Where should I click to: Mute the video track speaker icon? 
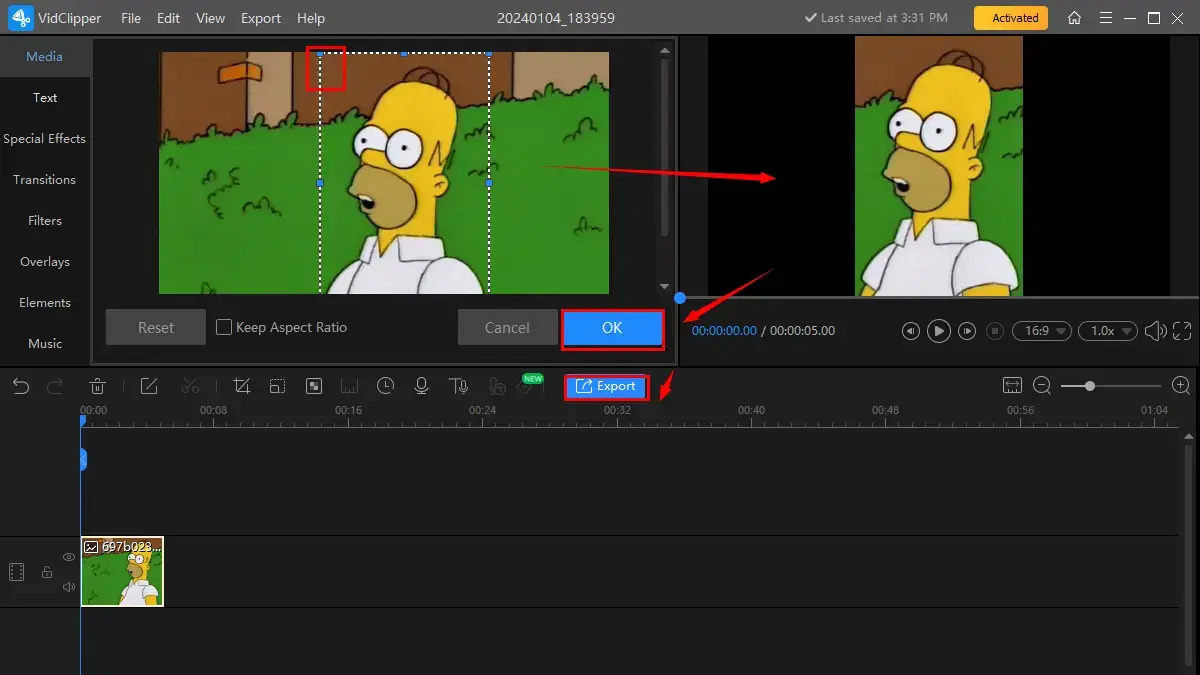pyautogui.click(x=69, y=587)
